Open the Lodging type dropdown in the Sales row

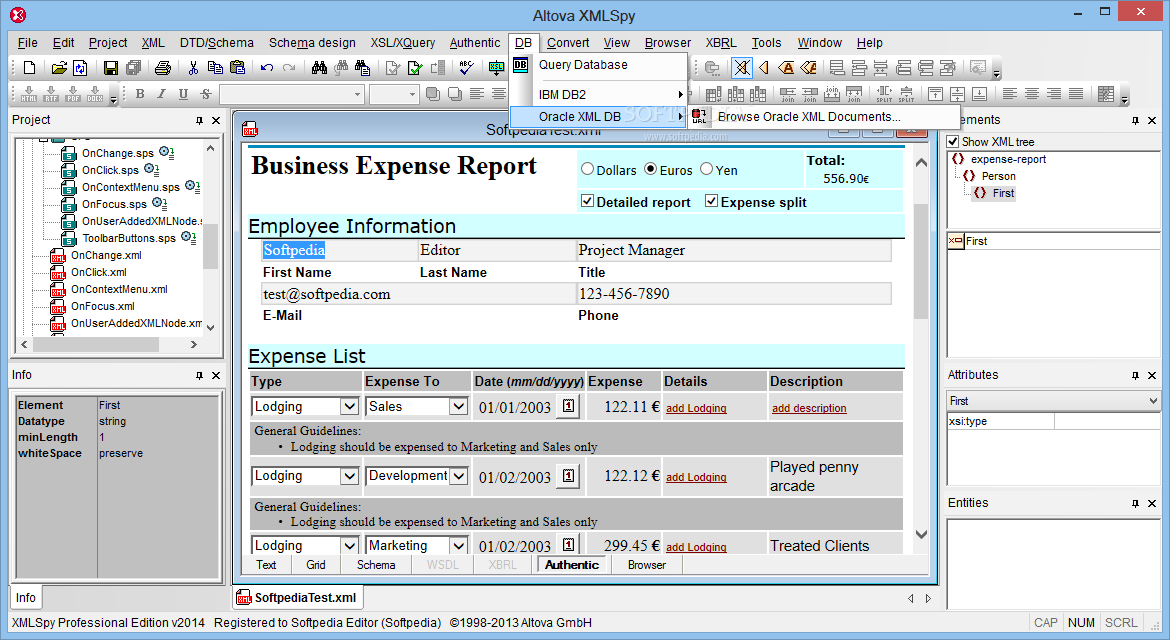click(349, 407)
